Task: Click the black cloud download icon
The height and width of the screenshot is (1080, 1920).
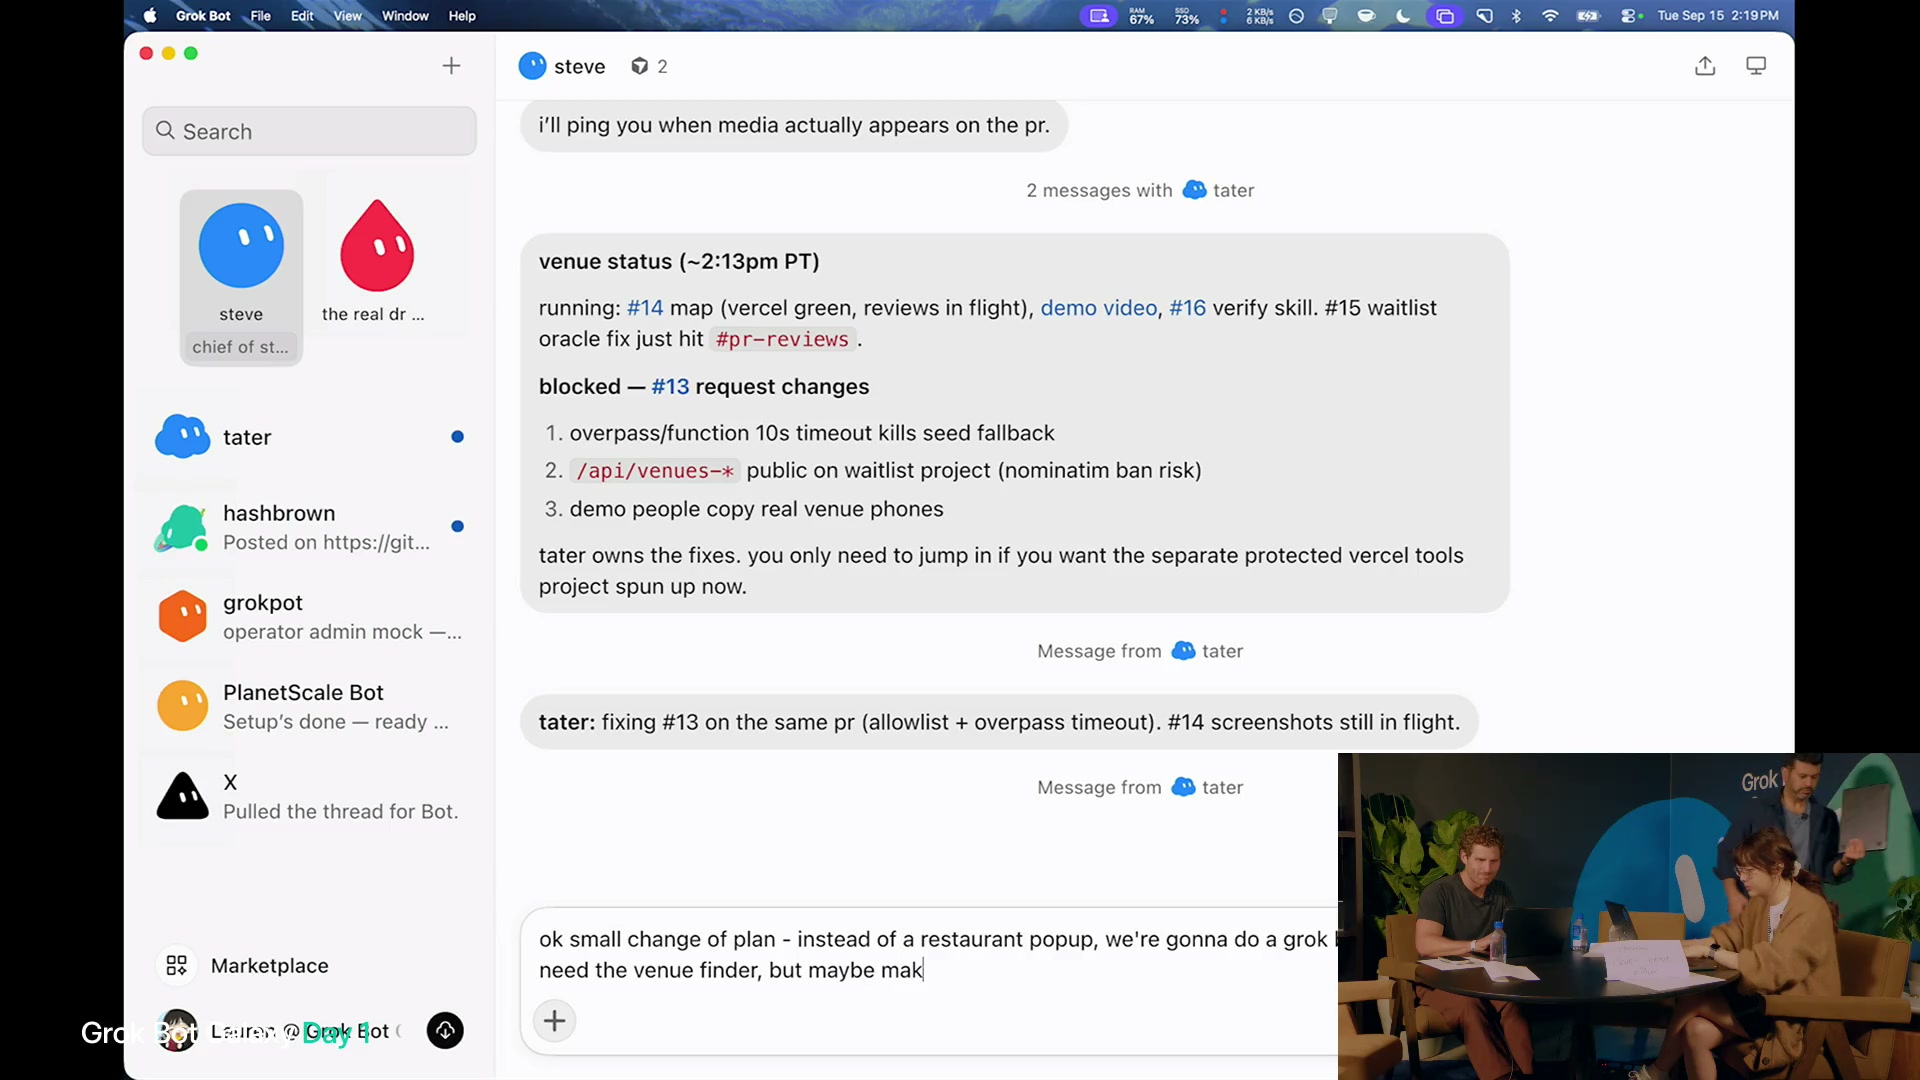Action: pyautogui.click(x=445, y=1031)
